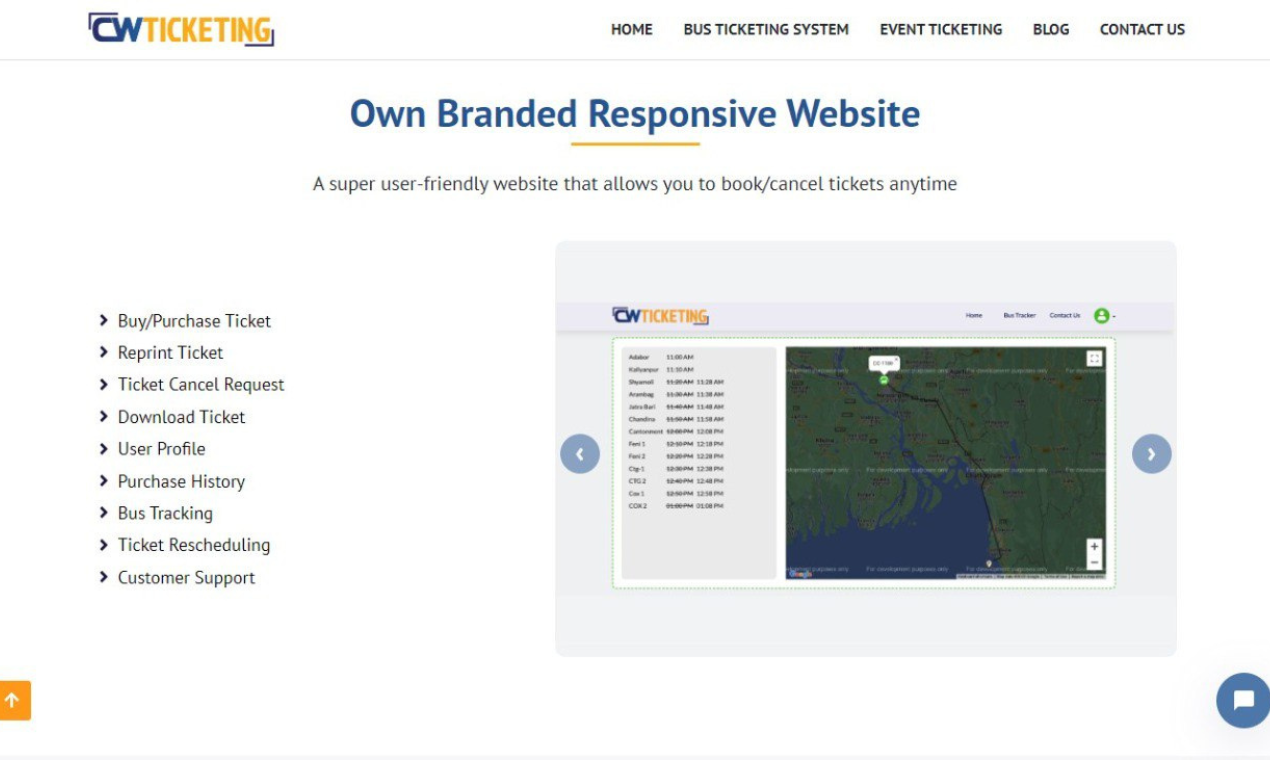
Task: Select the 'User Profile' list text
Action: pyautogui.click(x=161, y=449)
